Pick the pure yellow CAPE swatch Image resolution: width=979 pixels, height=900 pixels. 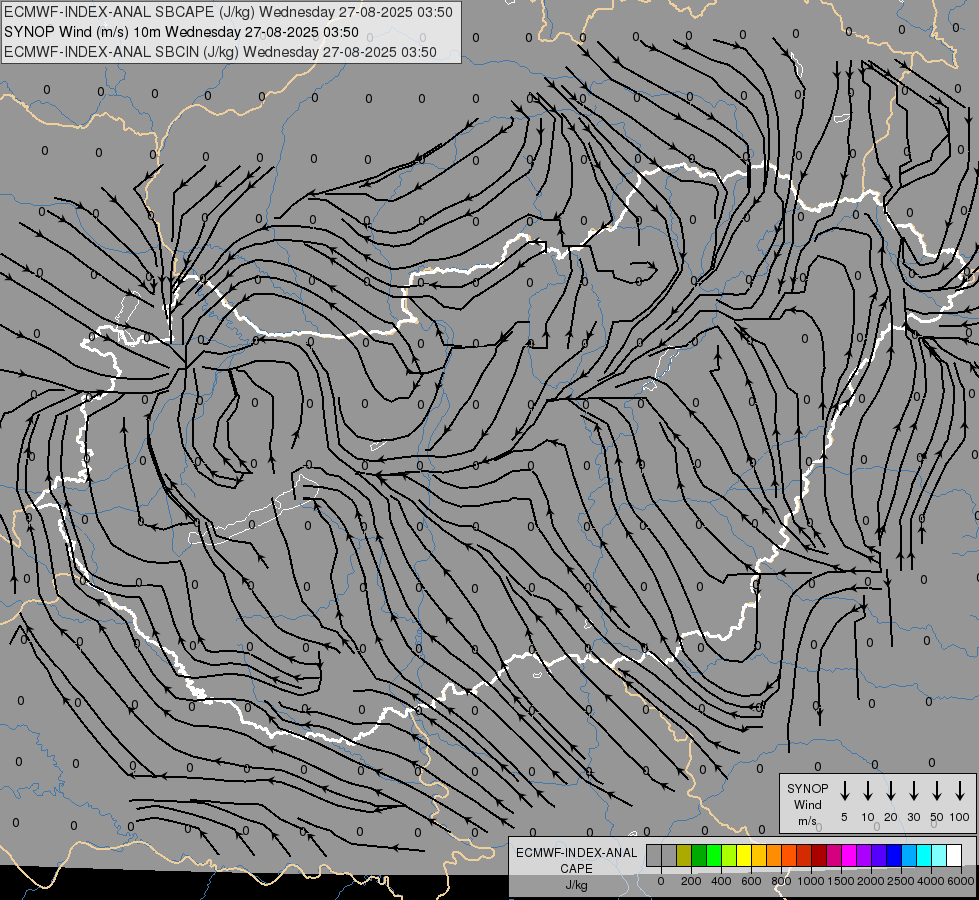click(744, 855)
